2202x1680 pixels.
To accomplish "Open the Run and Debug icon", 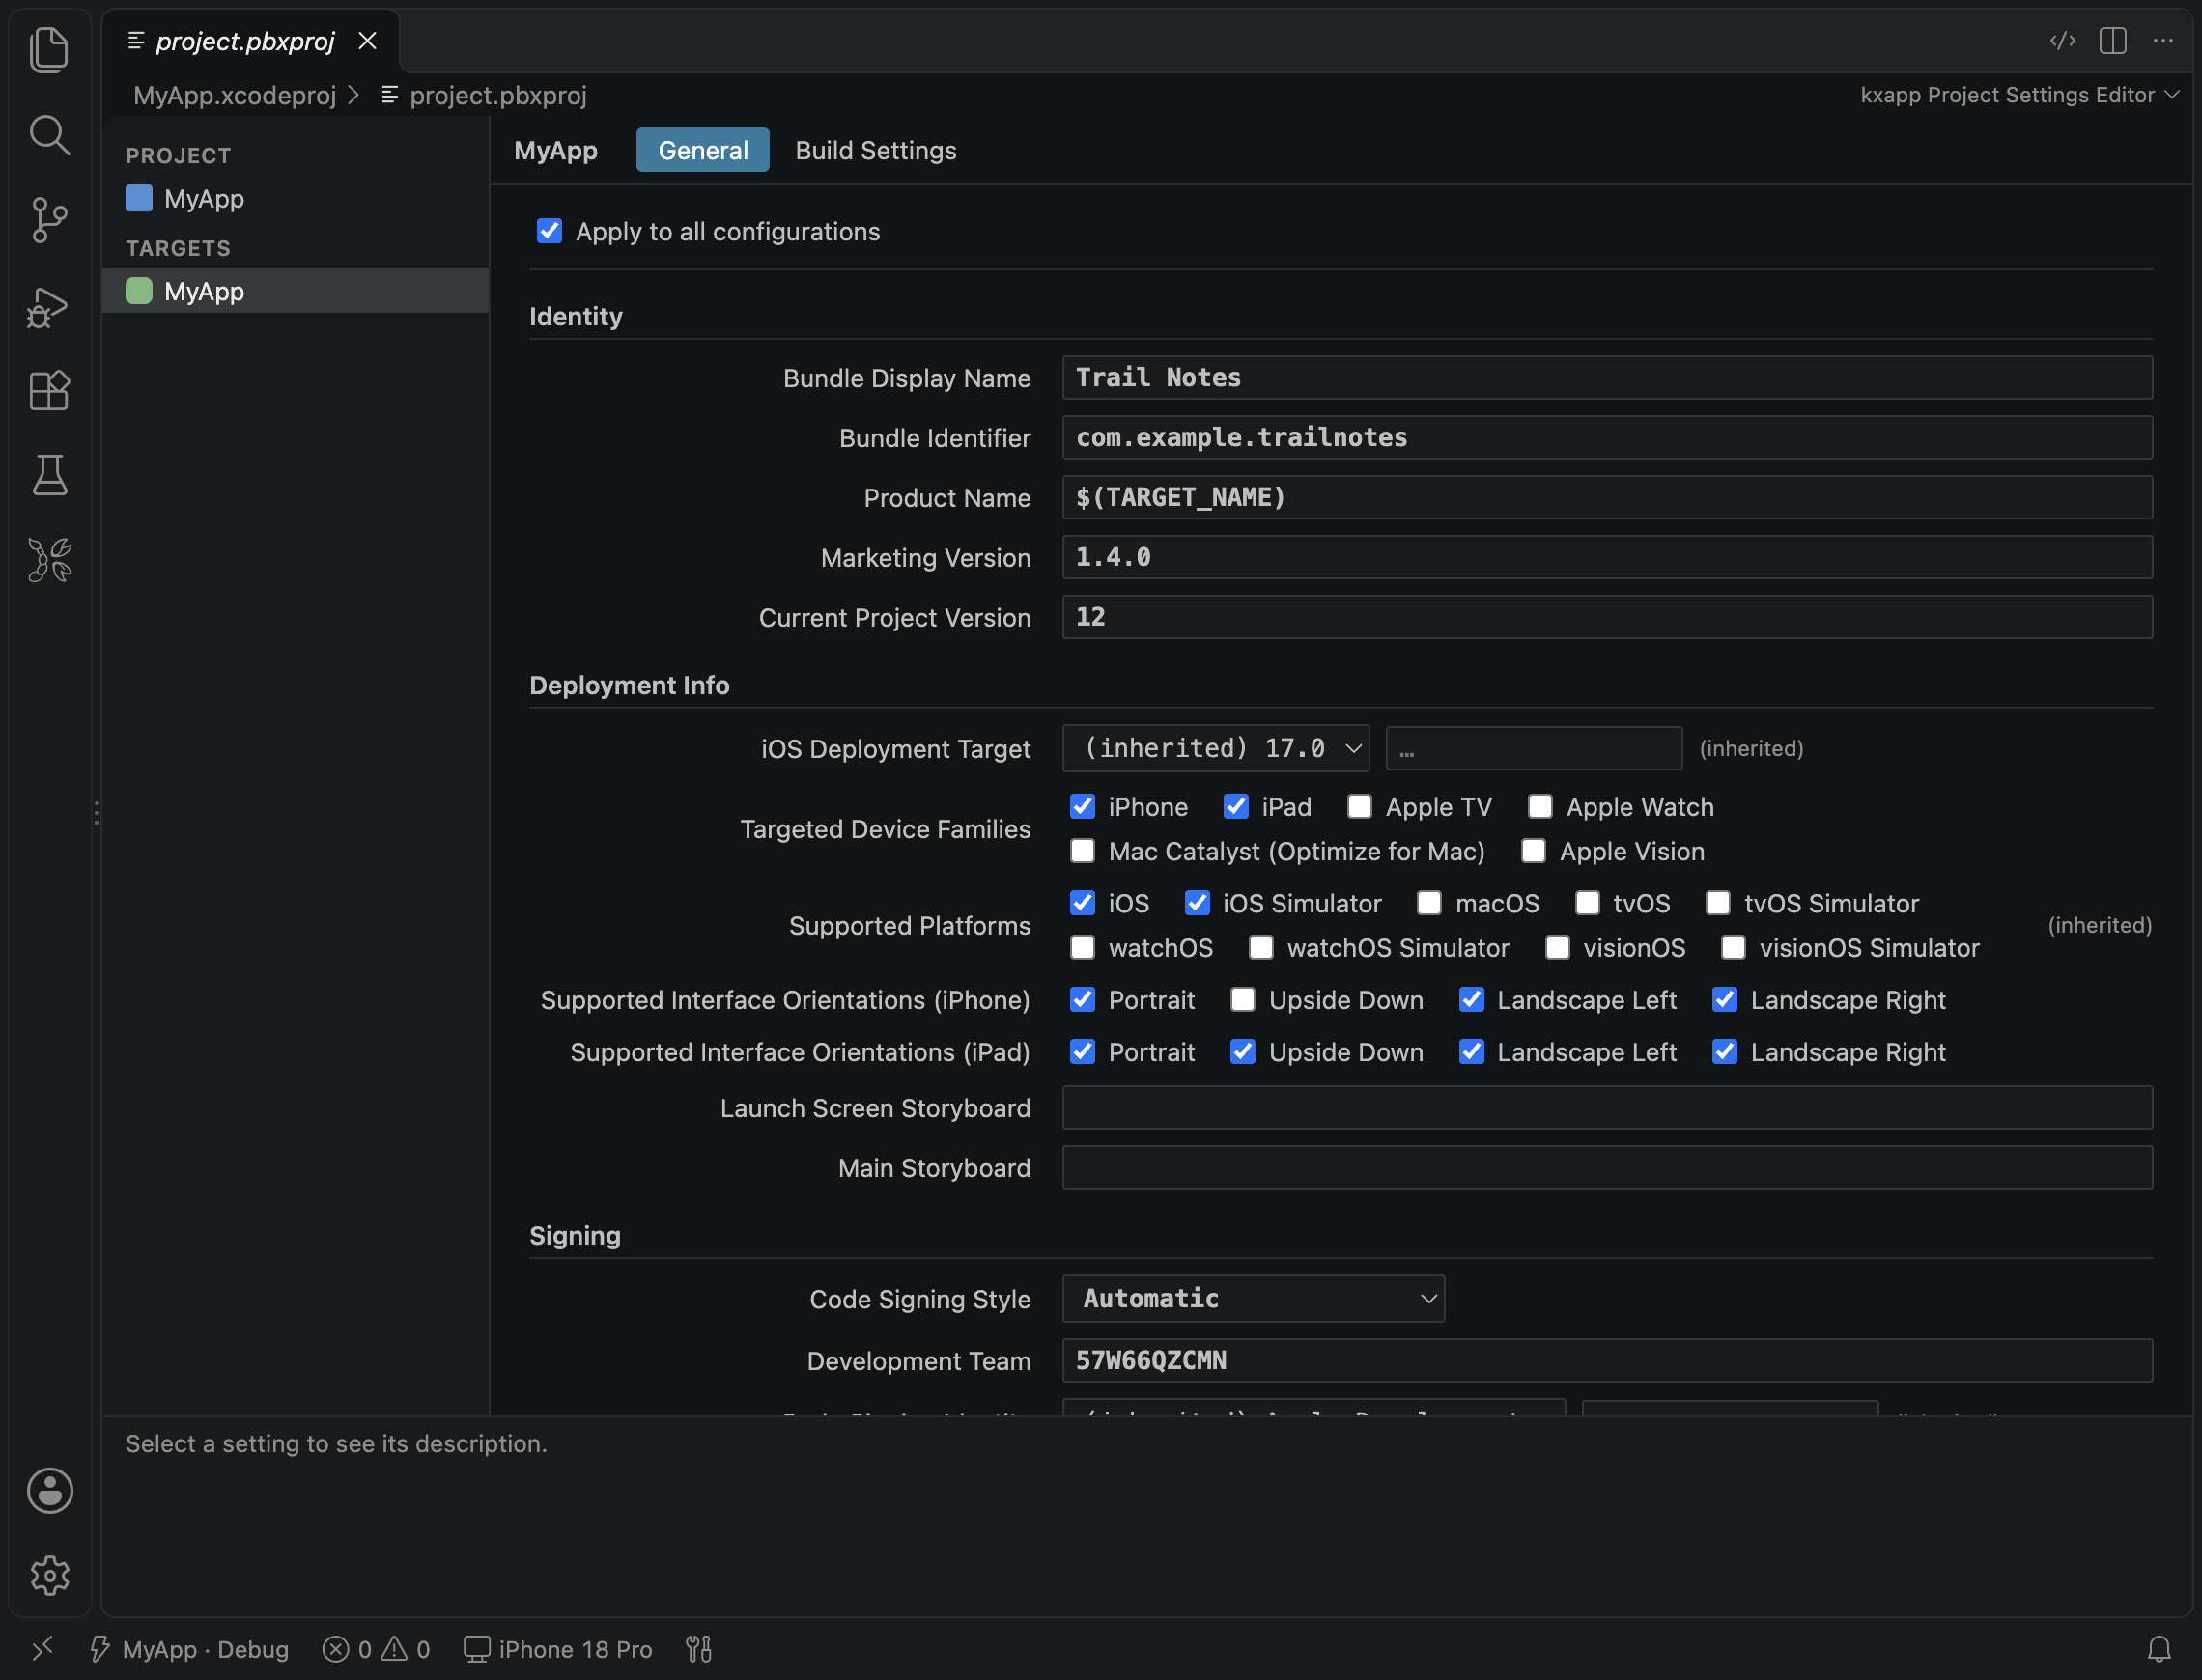I will pyautogui.click(x=49, y=307).
